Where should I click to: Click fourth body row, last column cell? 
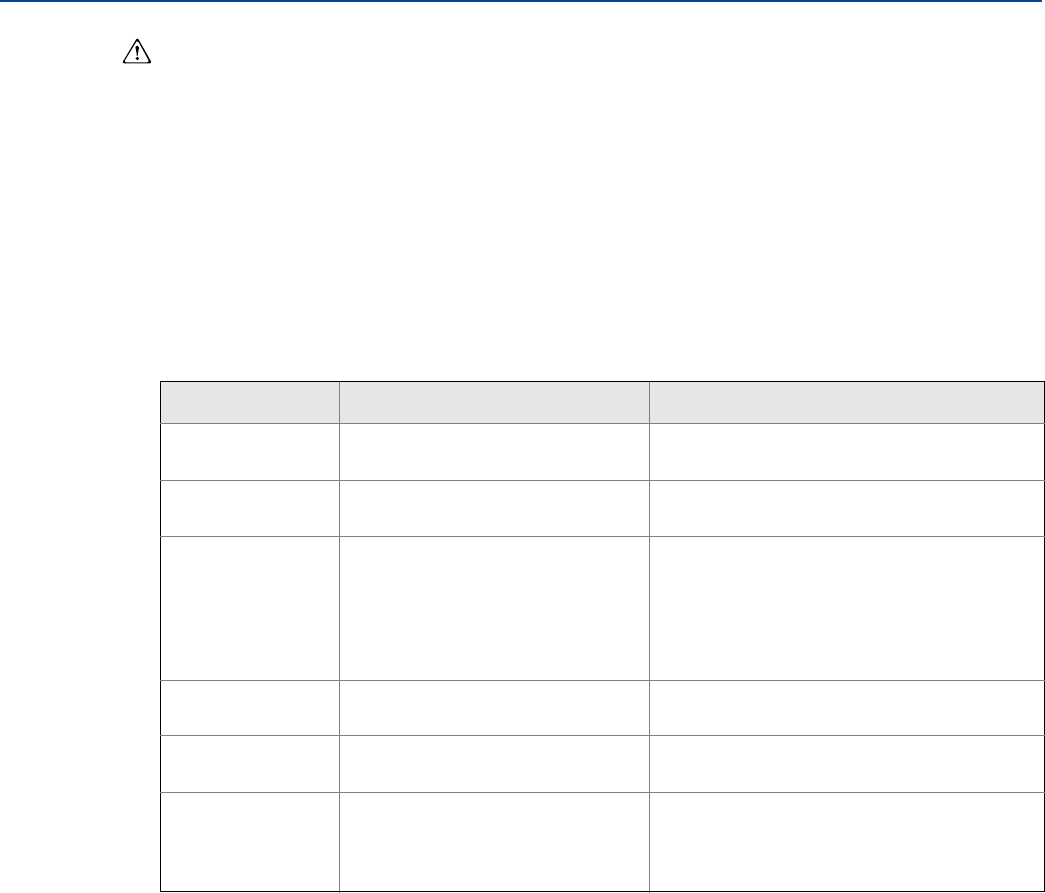pyautogui.click(x=846, y=708)
